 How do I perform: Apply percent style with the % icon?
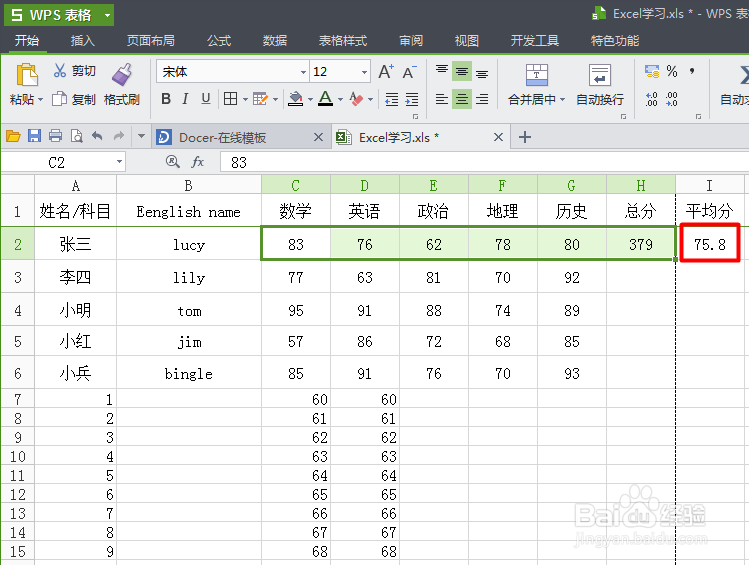tap(672, 72)
